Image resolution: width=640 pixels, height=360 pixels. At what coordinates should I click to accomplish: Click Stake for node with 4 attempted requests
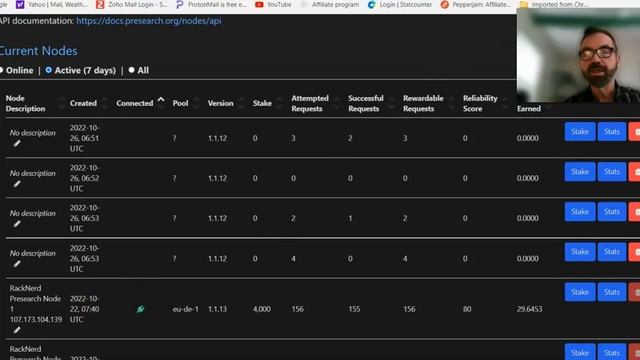pos(580,251)
